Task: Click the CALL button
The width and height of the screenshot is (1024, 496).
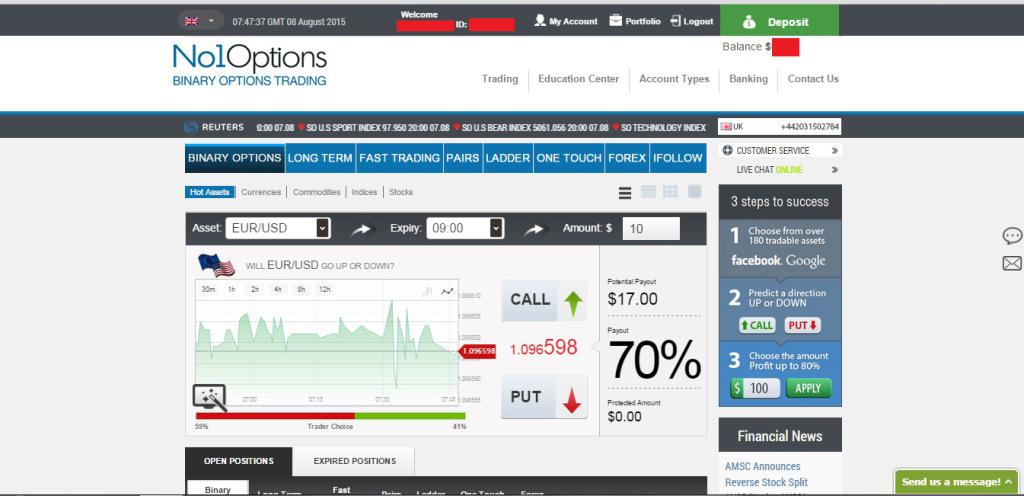Action: coord(544,300)
